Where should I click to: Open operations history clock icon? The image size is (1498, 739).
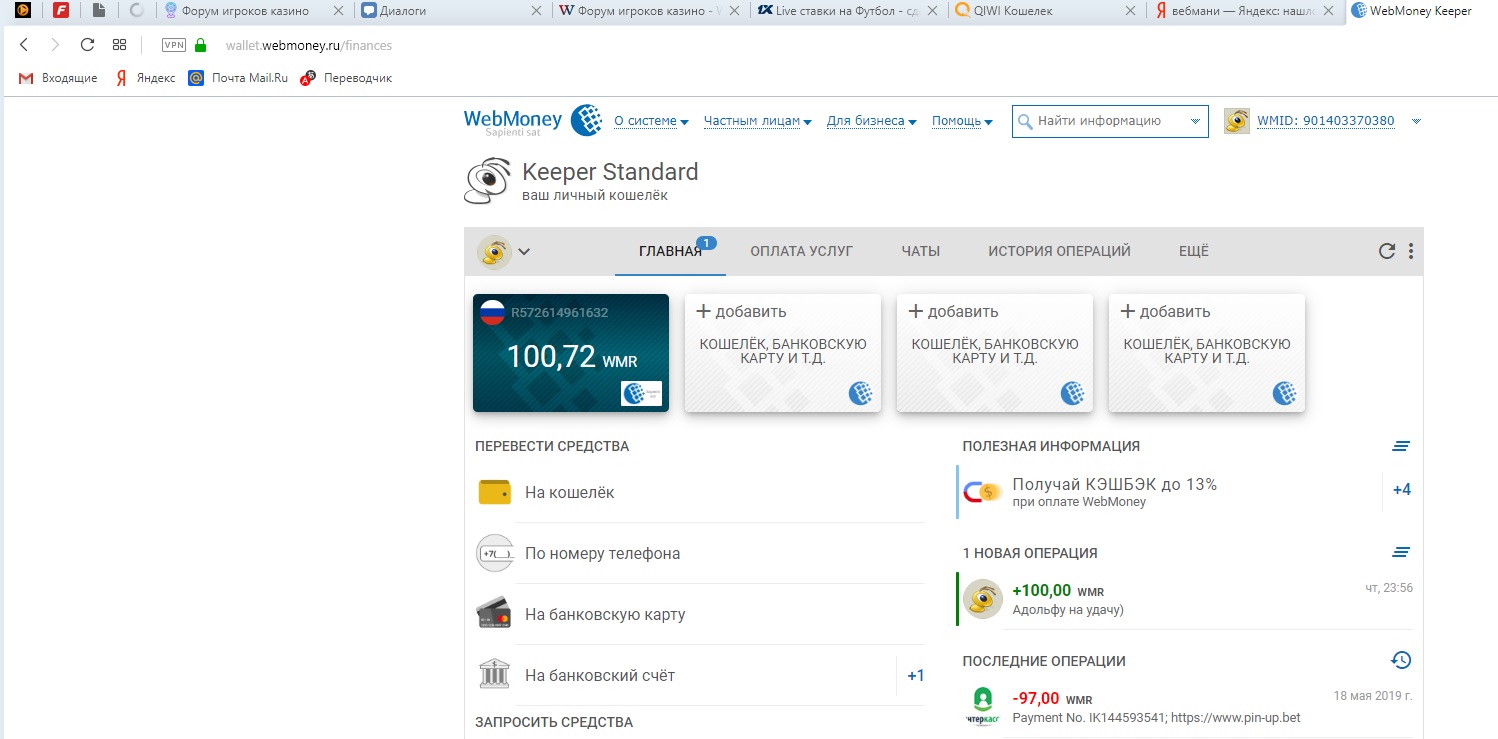(x=1401, y=660)
